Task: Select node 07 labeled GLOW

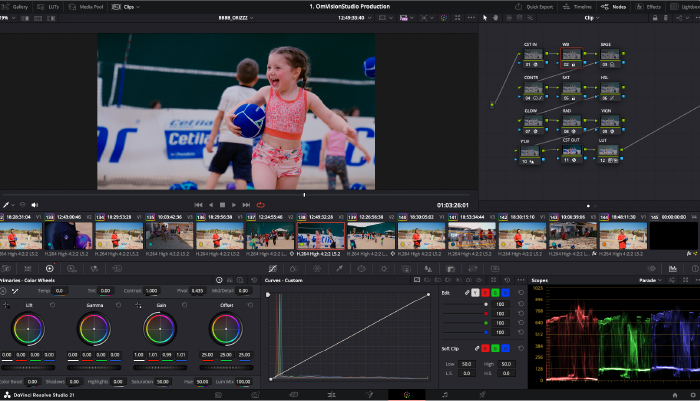Action: click(533, 124)
